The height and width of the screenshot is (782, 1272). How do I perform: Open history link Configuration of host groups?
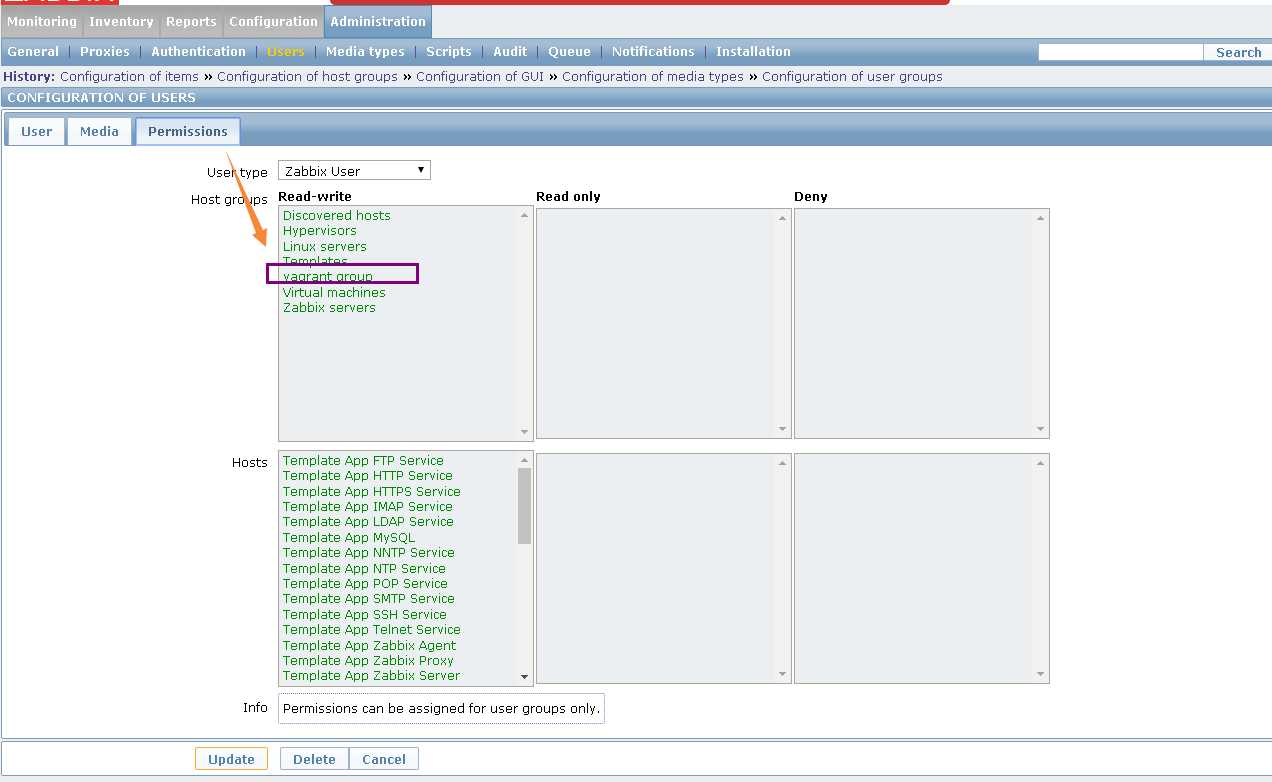click(x=307, y=77)
